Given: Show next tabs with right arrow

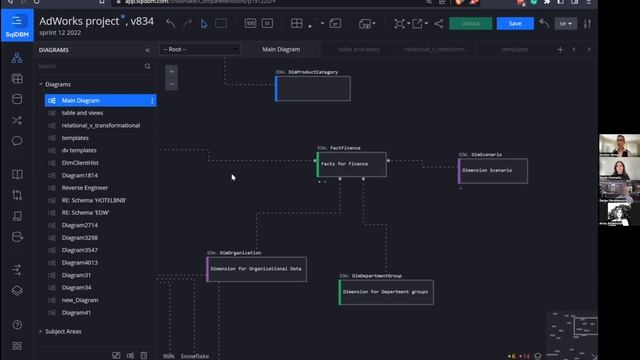Looking at the screenshot, I should (589, 50).
